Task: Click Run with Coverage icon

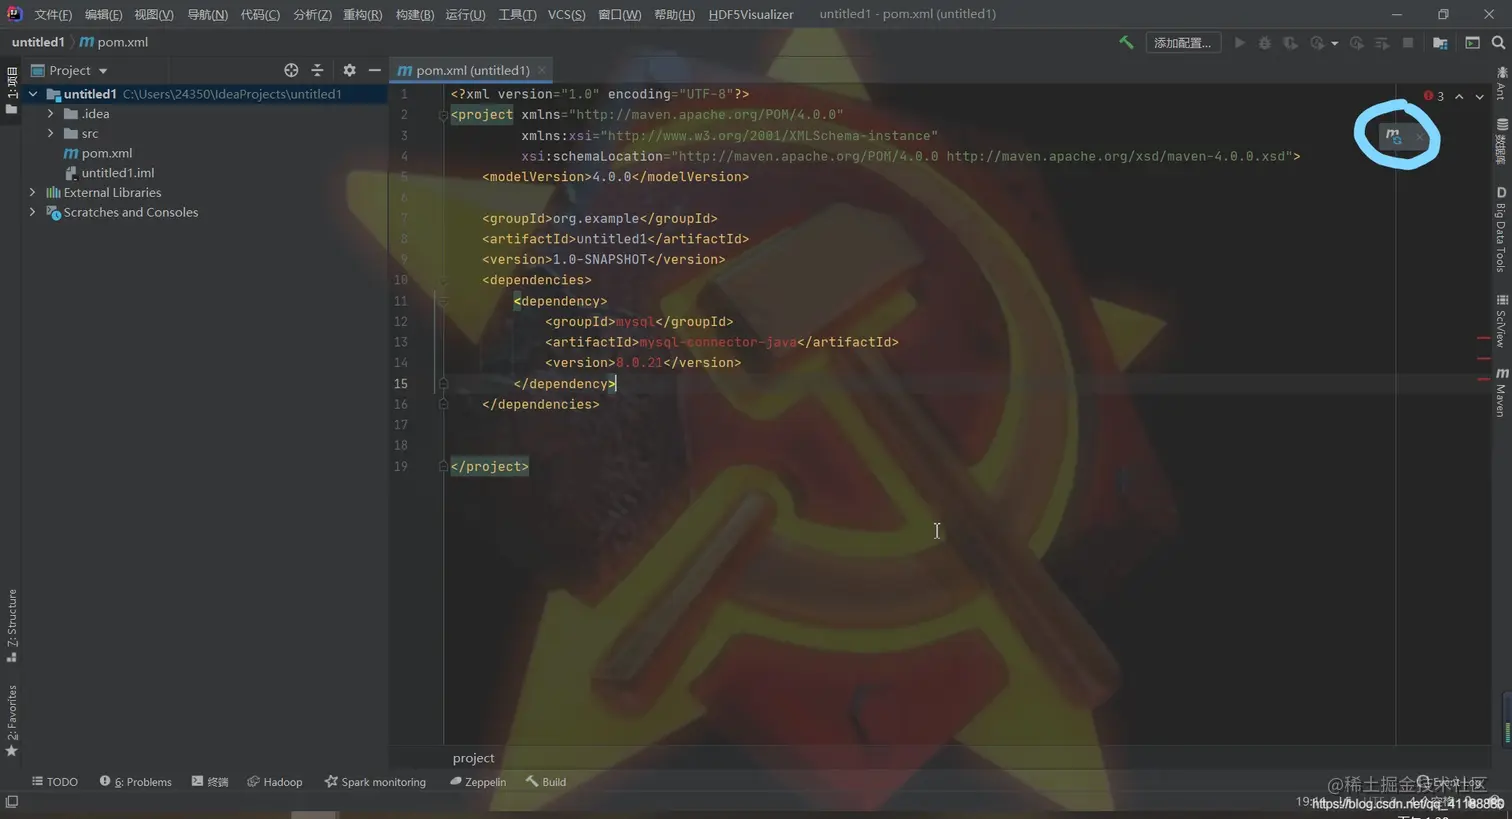Action: point(1290,43)
